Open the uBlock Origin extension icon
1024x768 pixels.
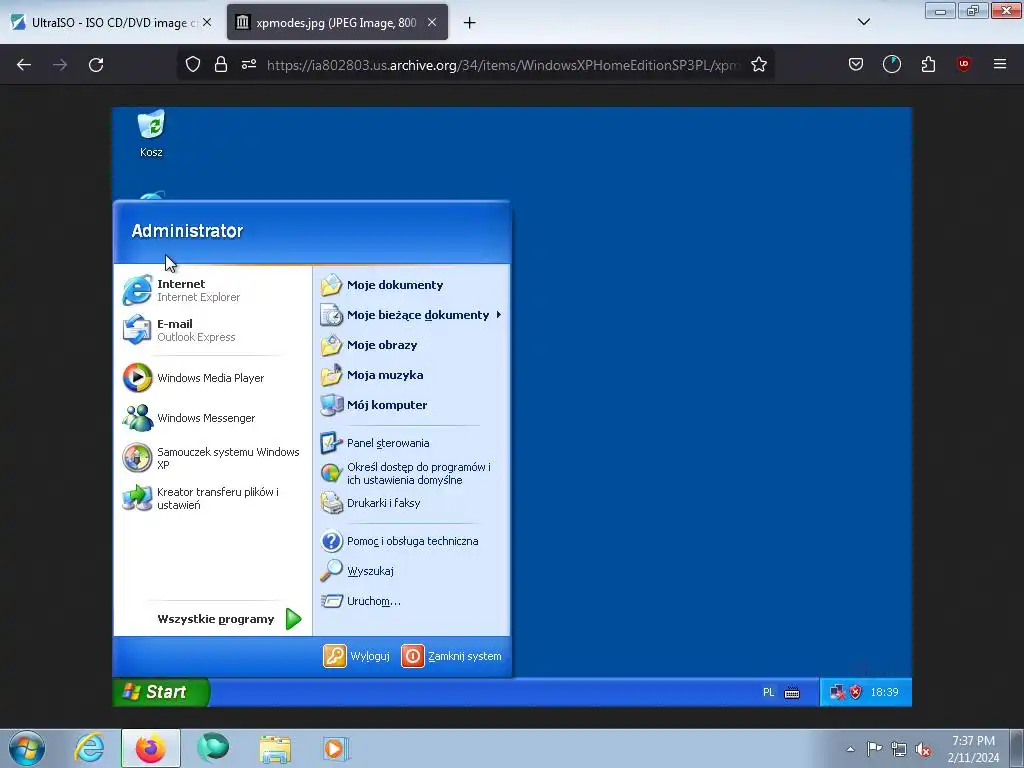pyautogui.click(x=963, y=64)
